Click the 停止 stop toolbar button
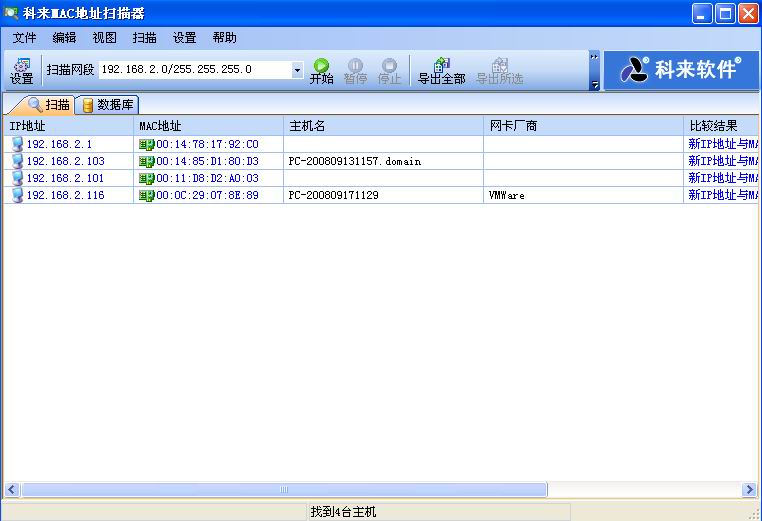The height and width of the screenshot is (521, 762). coord(389,71)
